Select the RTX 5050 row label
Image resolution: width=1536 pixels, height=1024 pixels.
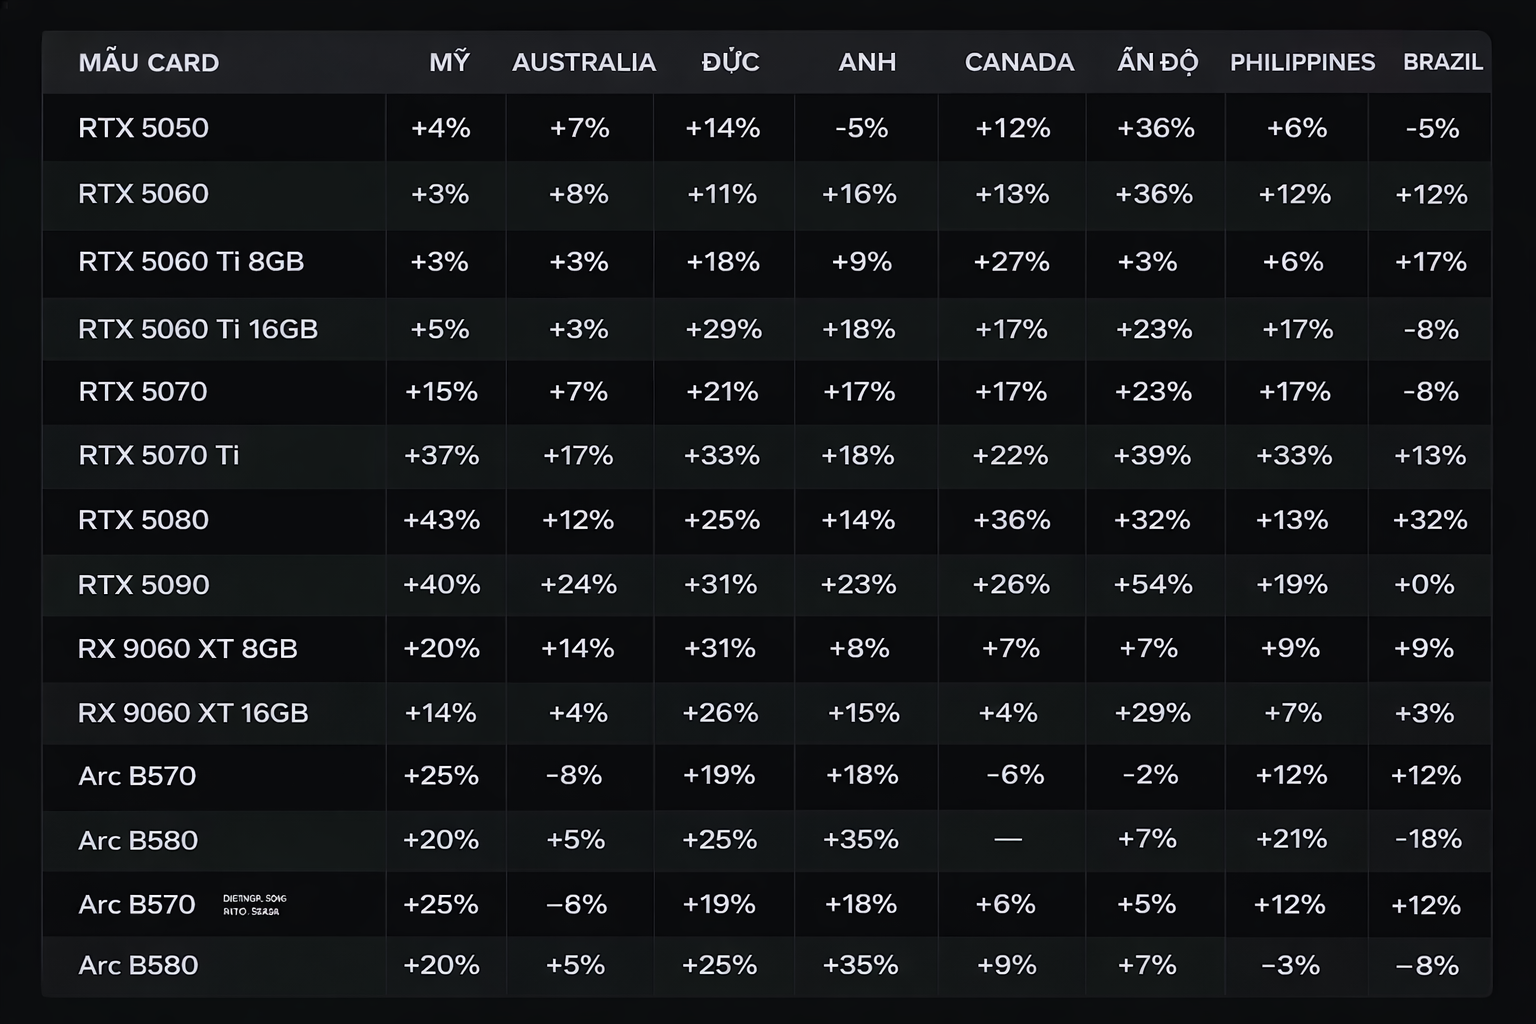143,128
